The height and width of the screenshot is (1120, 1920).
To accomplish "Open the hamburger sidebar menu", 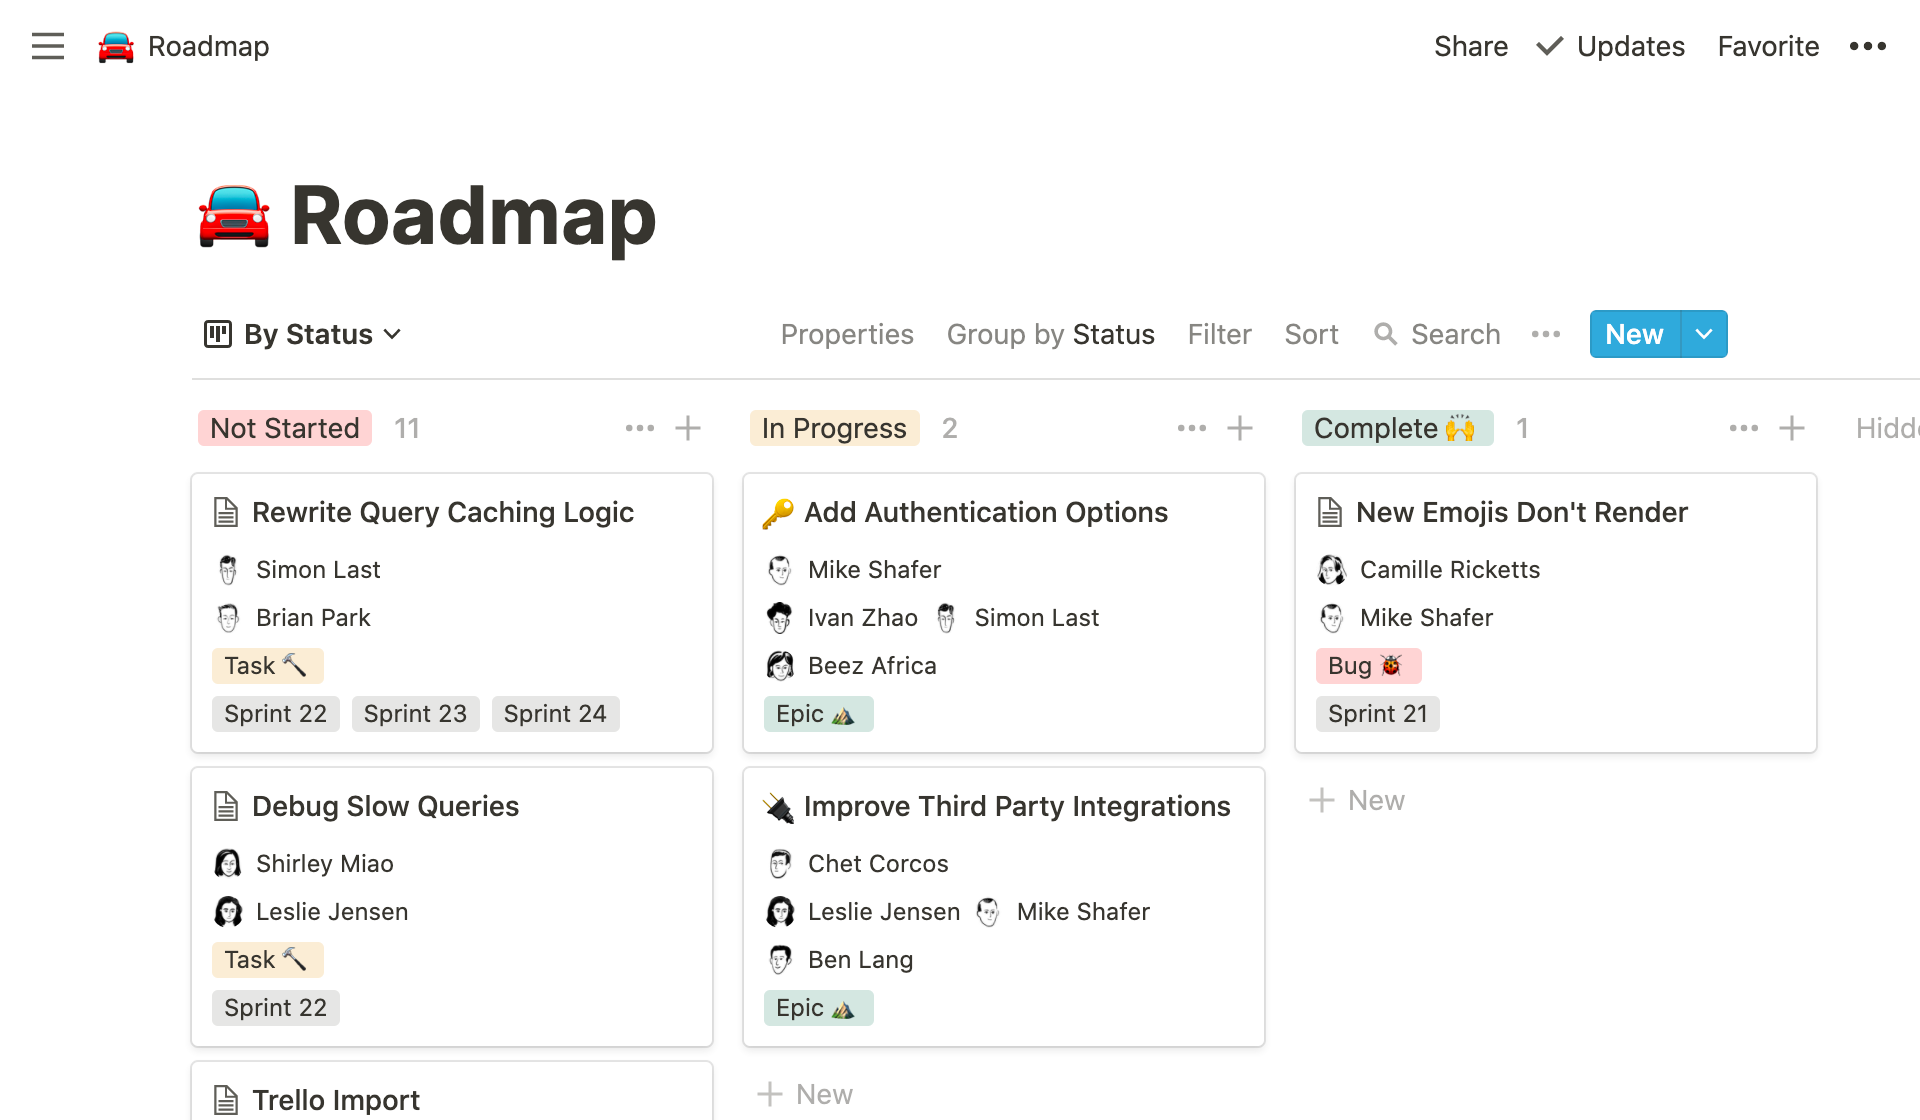I will pyautogui.click(x=47, y=46).
